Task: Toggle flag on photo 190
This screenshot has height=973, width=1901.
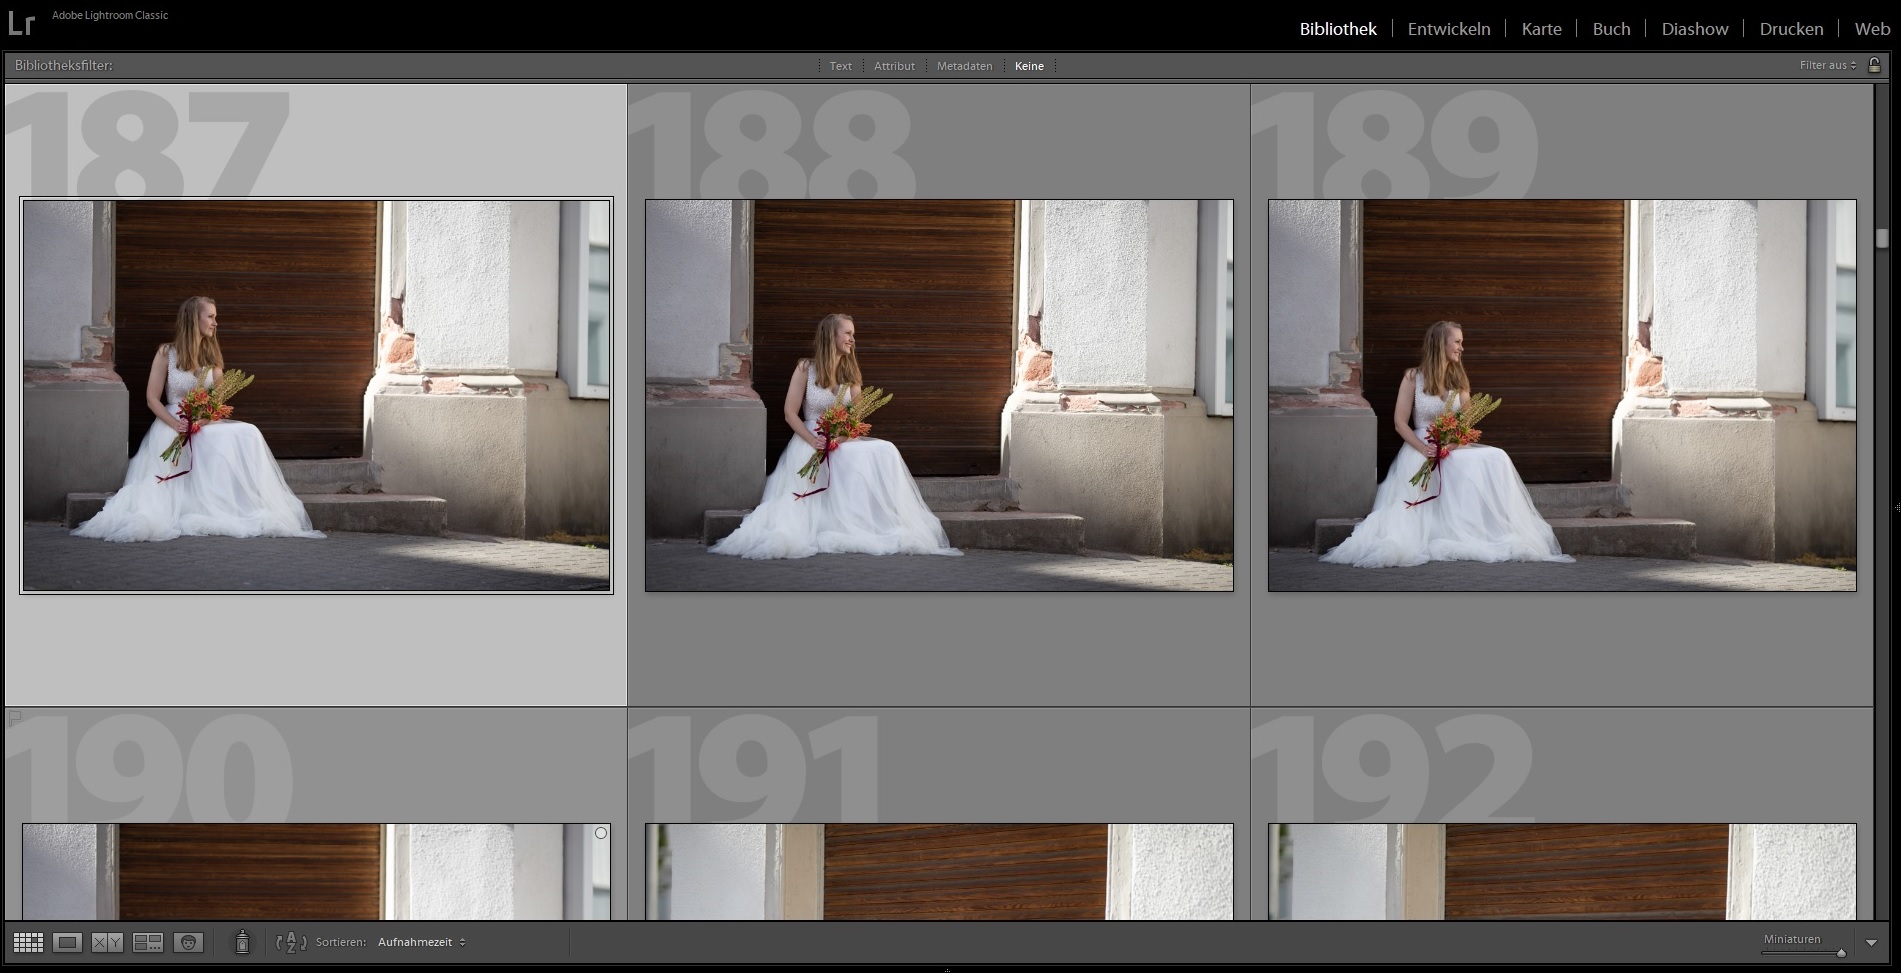Action: click(x=14, y=717)
